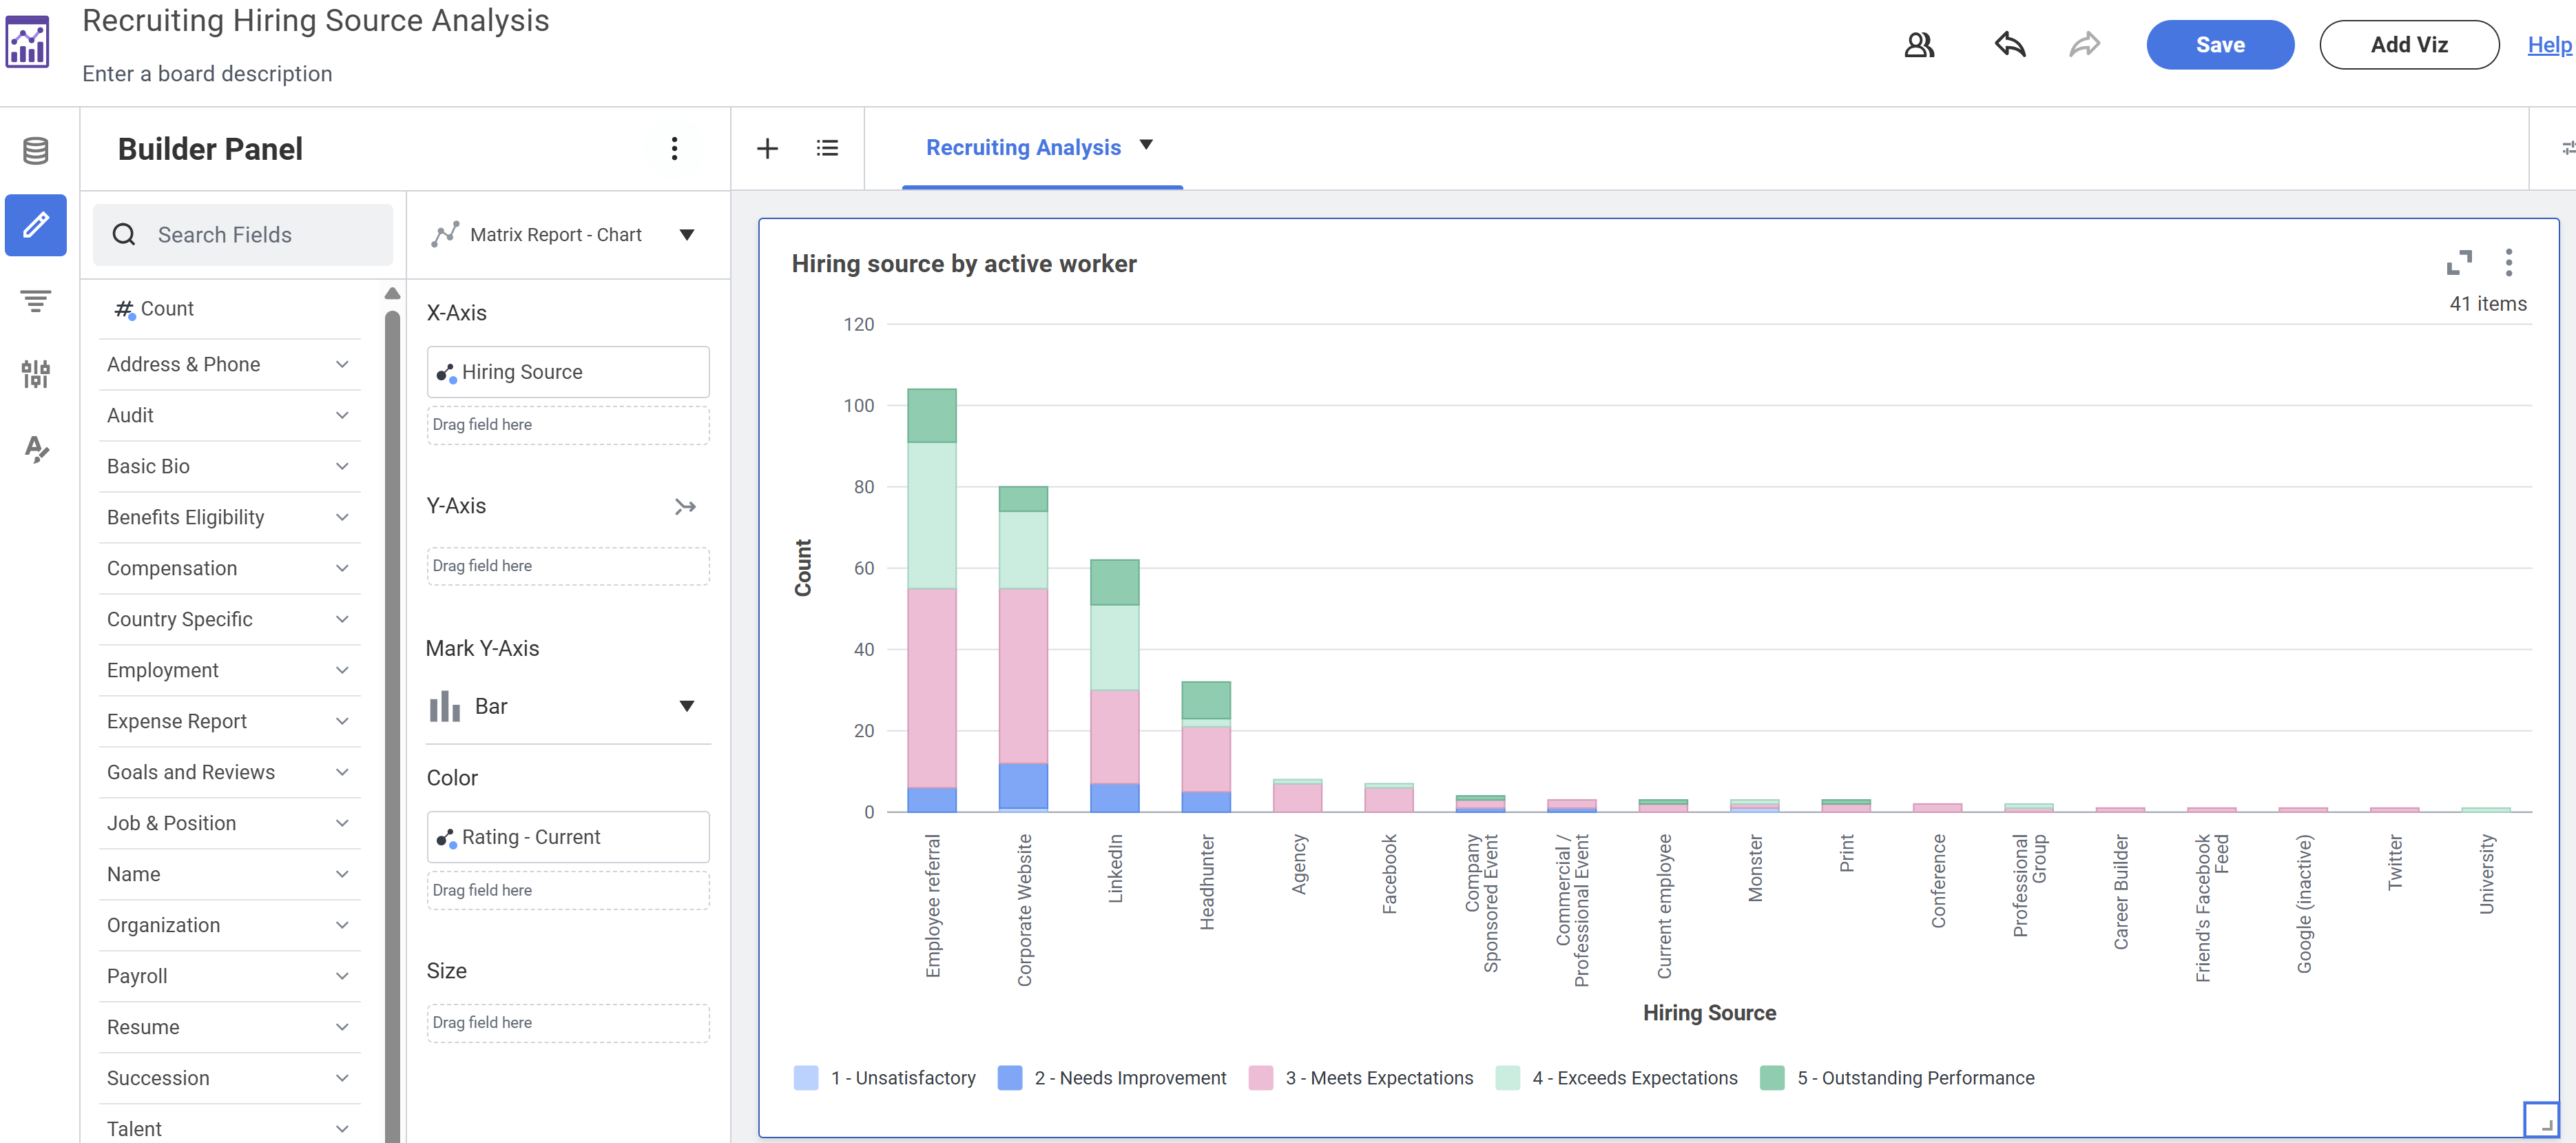Expand the Audit field category
Image resolution: width=2576 pixels, height=1143 pixels.
[x=229, y=416]
